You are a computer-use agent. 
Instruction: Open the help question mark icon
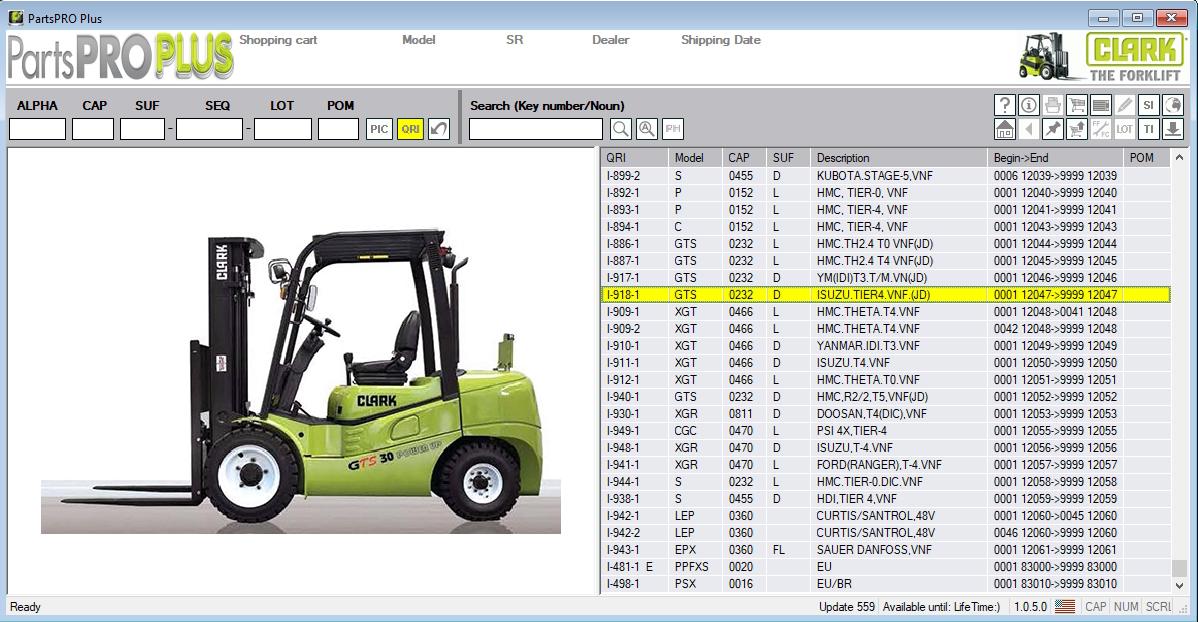pos(1005,105)
